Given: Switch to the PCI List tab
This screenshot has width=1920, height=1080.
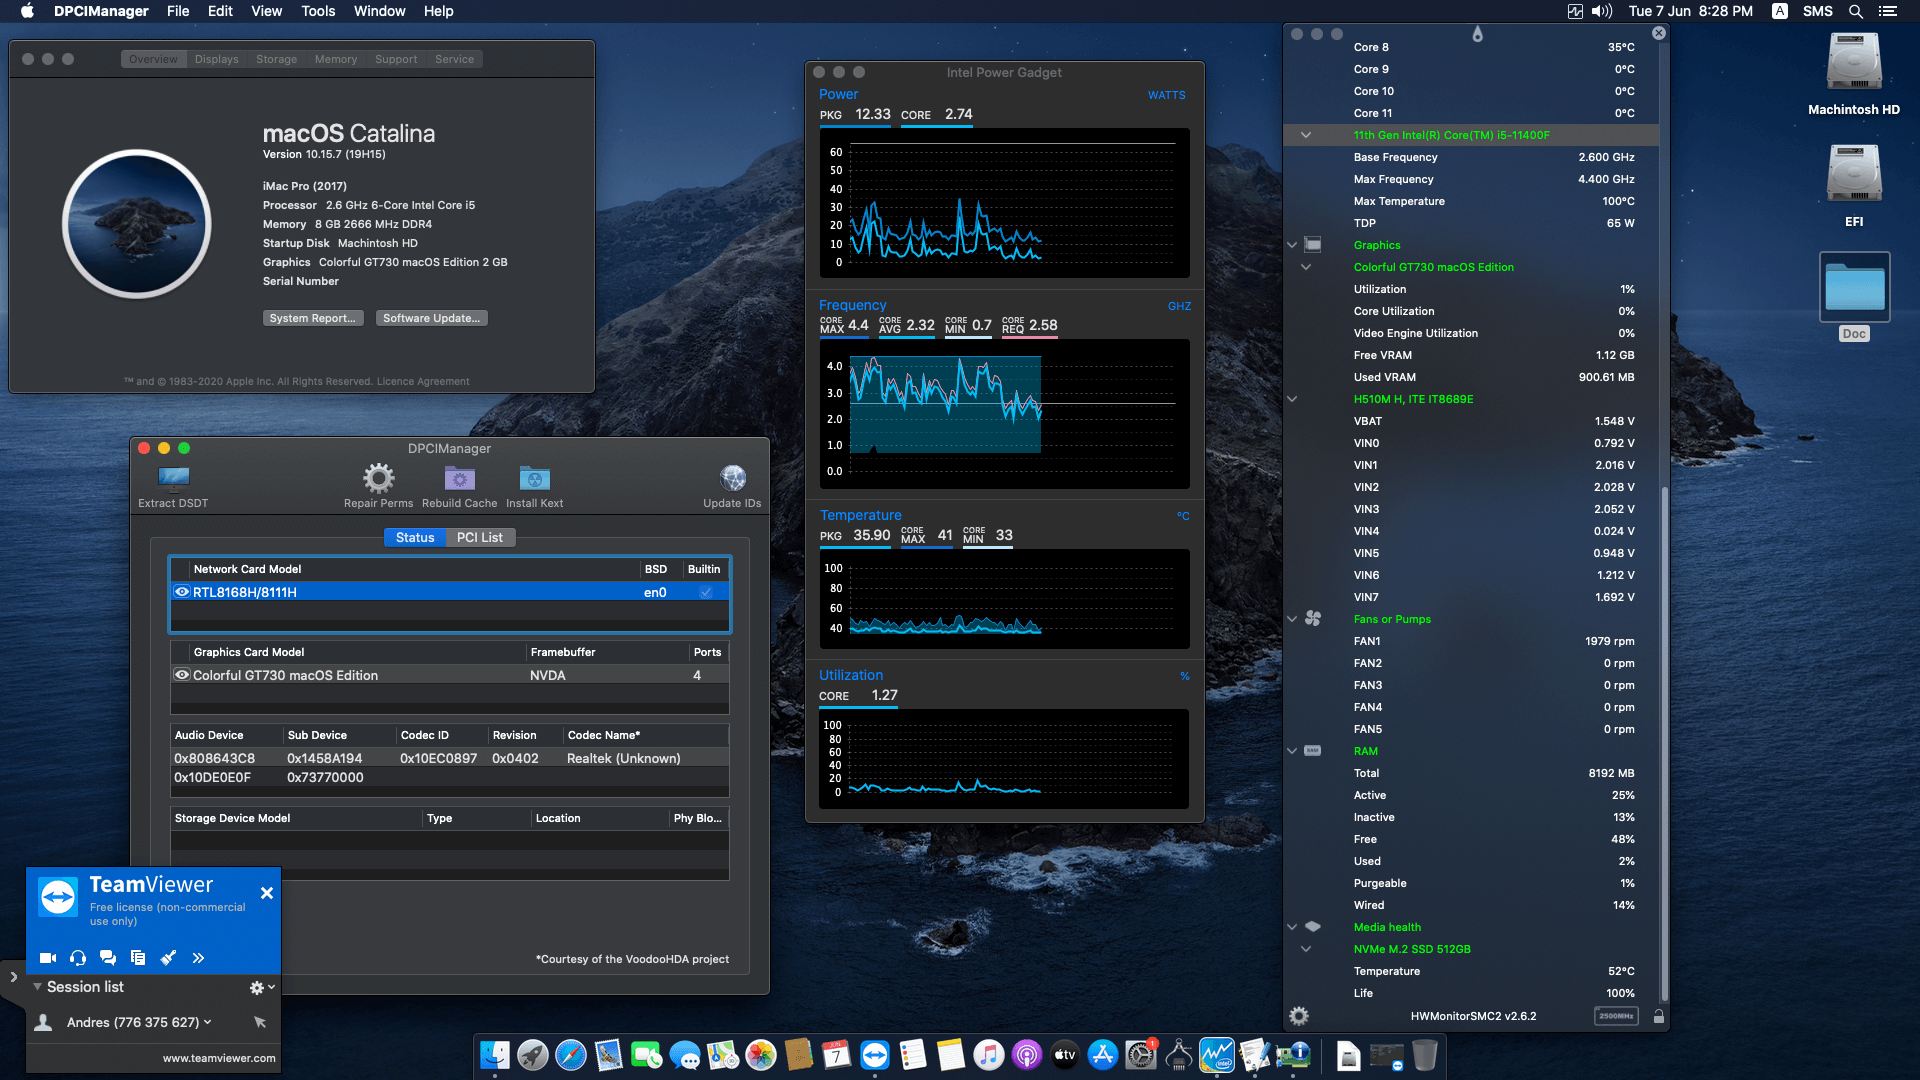Looking at the screenshot, I should (x=480, y=537).
